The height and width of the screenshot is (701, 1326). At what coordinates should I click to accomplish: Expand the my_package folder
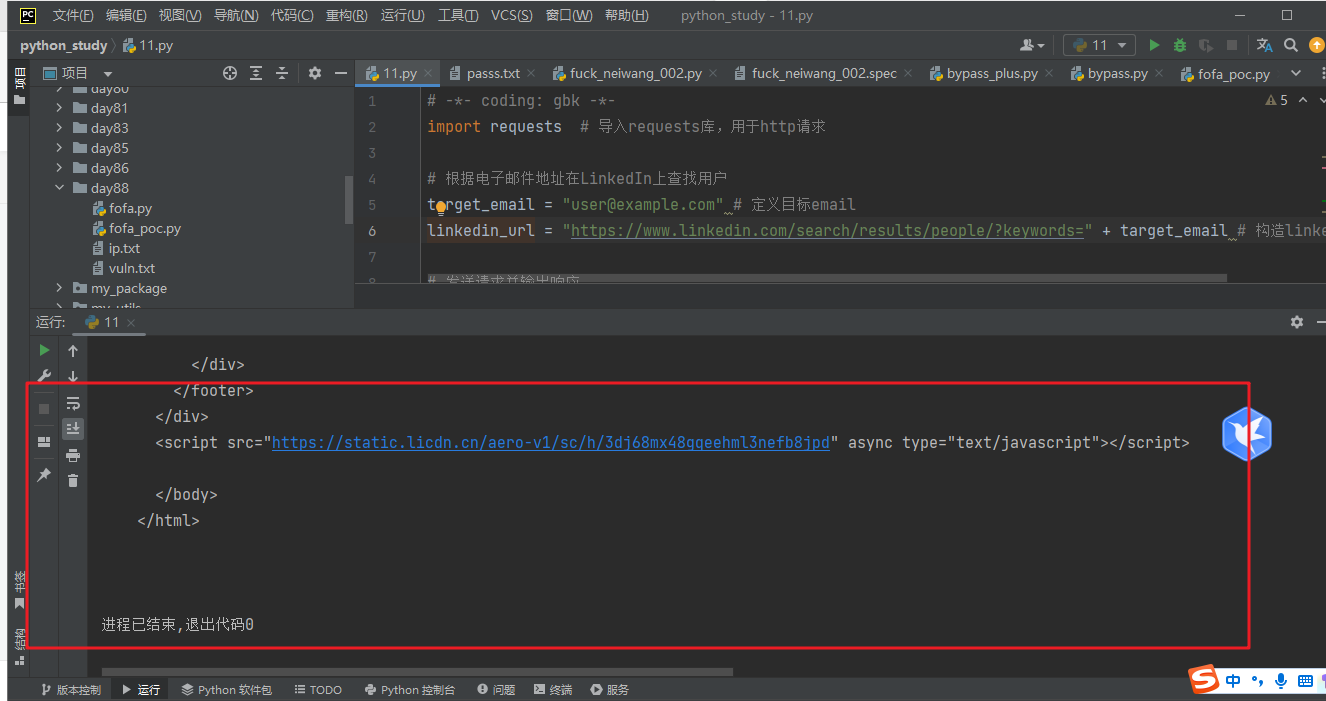coord(59,288)
